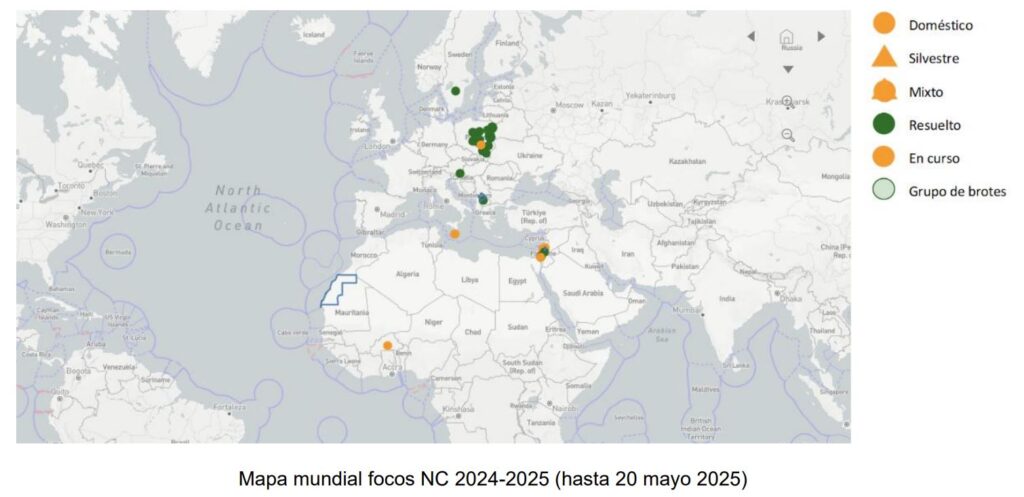
Task: Toggle the Grupo de brotes legend entry
Action: [x=884, y=190]
